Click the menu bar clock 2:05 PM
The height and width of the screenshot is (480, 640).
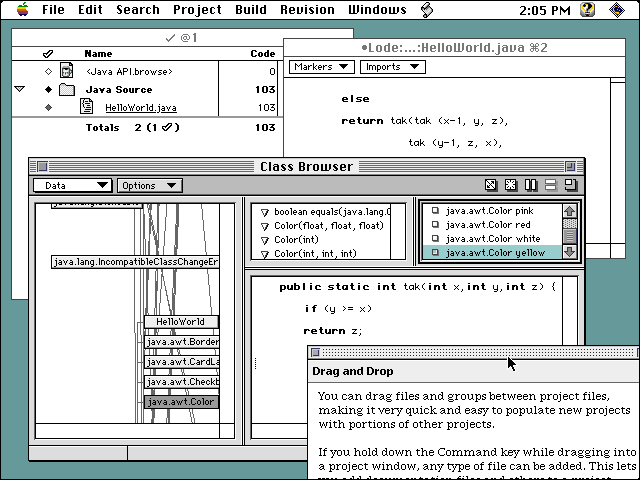coord(544,10)
